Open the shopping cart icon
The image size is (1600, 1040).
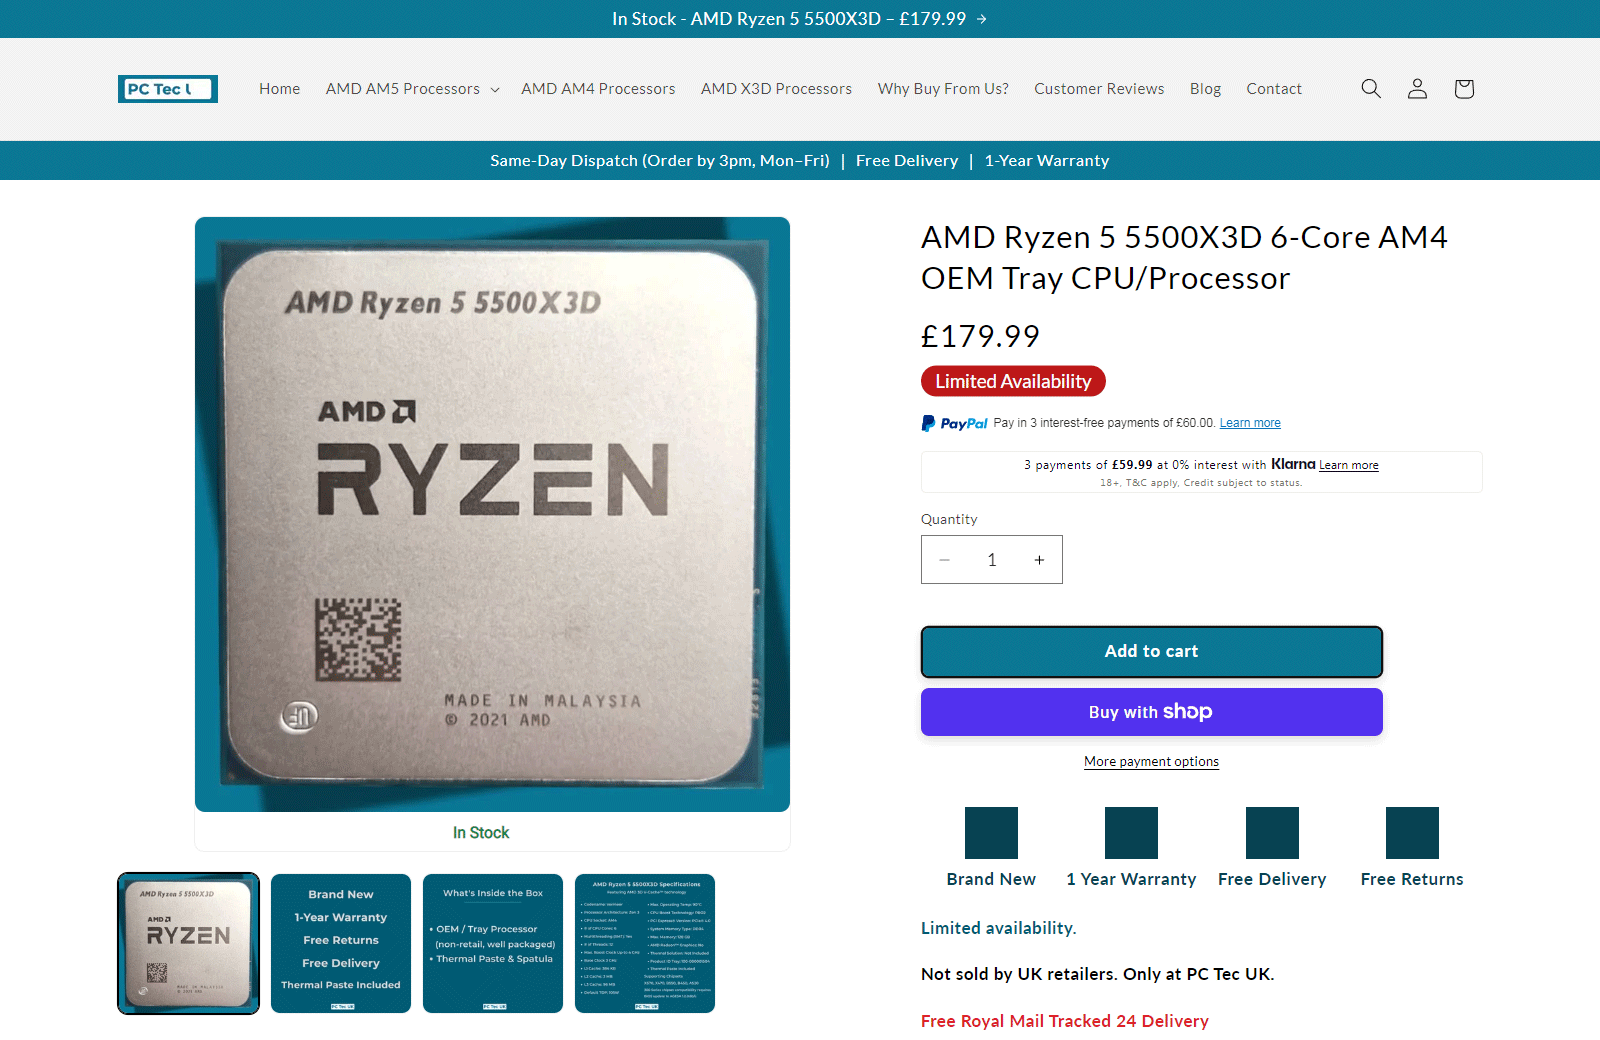click(1464, 89)
